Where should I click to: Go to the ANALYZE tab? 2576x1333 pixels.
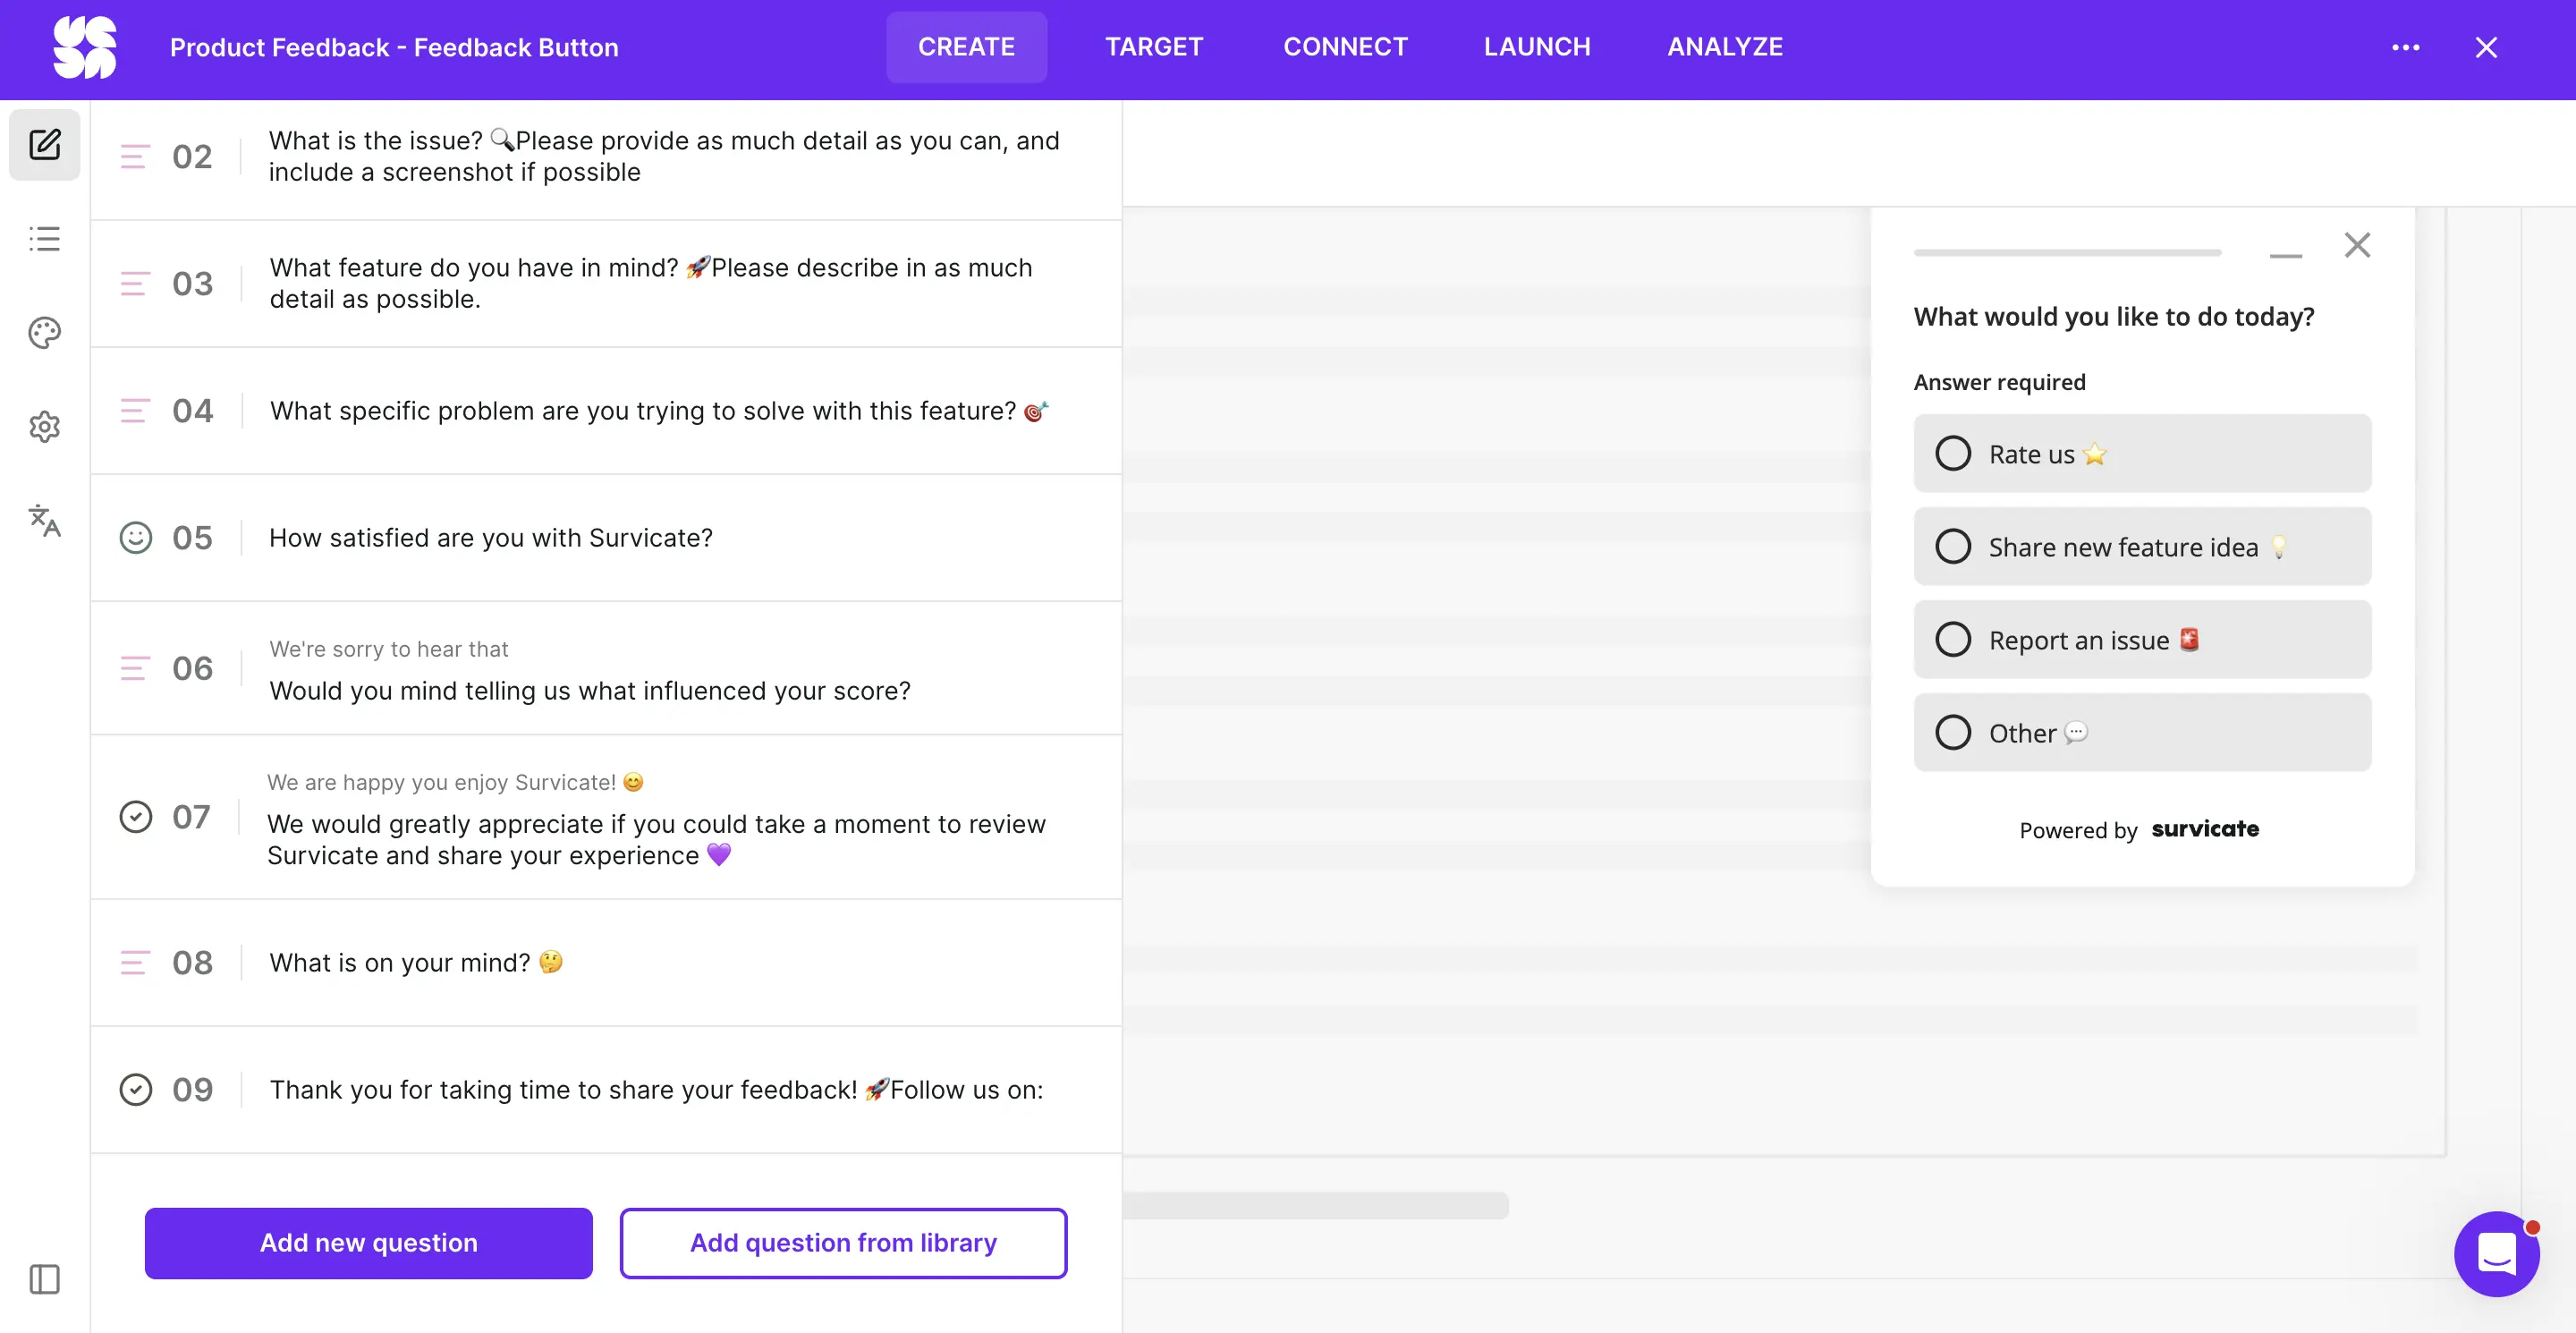[x=1724, y=47]
